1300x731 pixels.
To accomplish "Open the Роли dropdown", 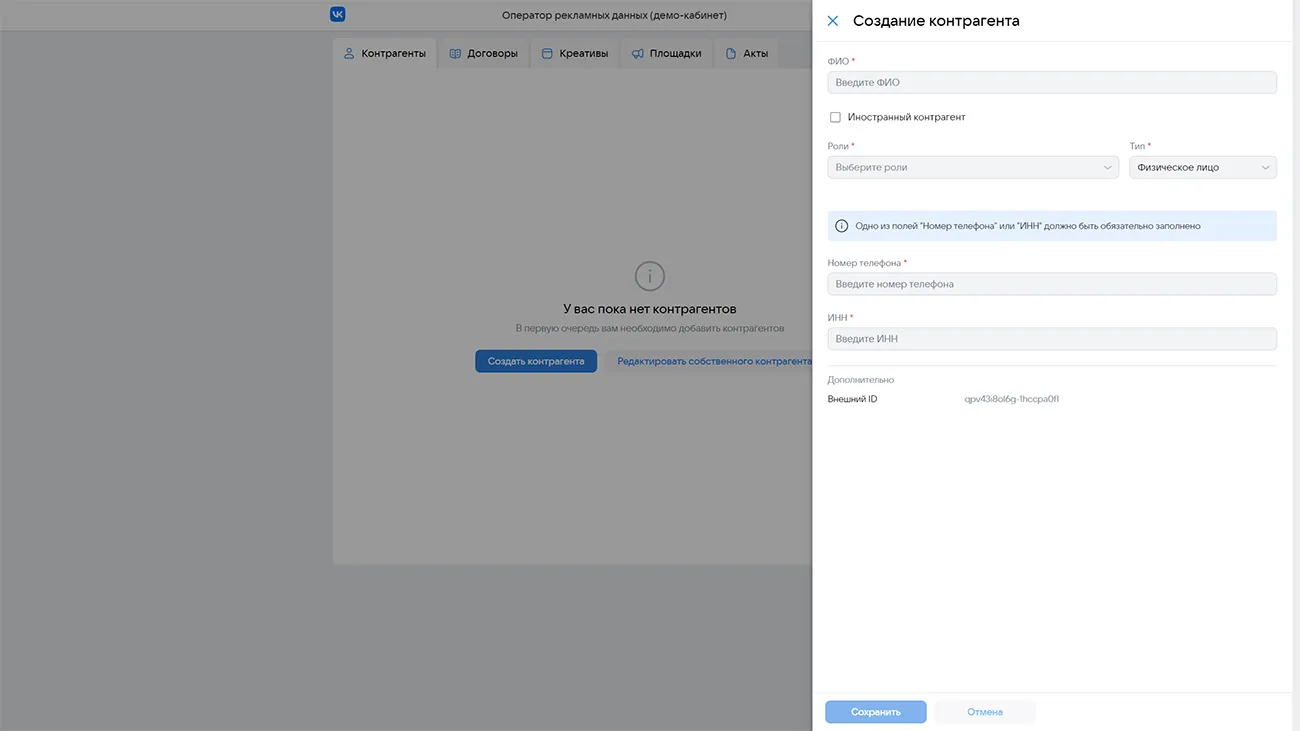I will pos(972,168).
